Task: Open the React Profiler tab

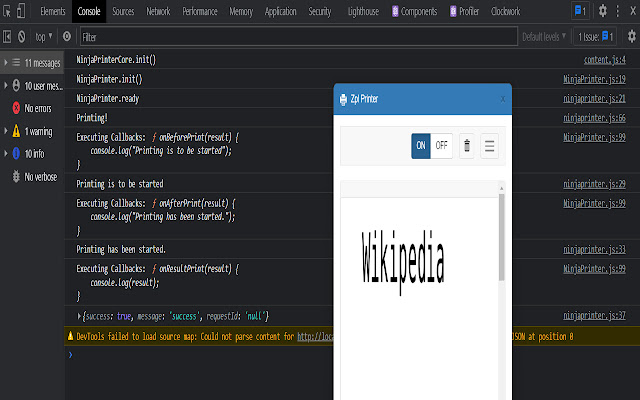Action: coord(464,11)
